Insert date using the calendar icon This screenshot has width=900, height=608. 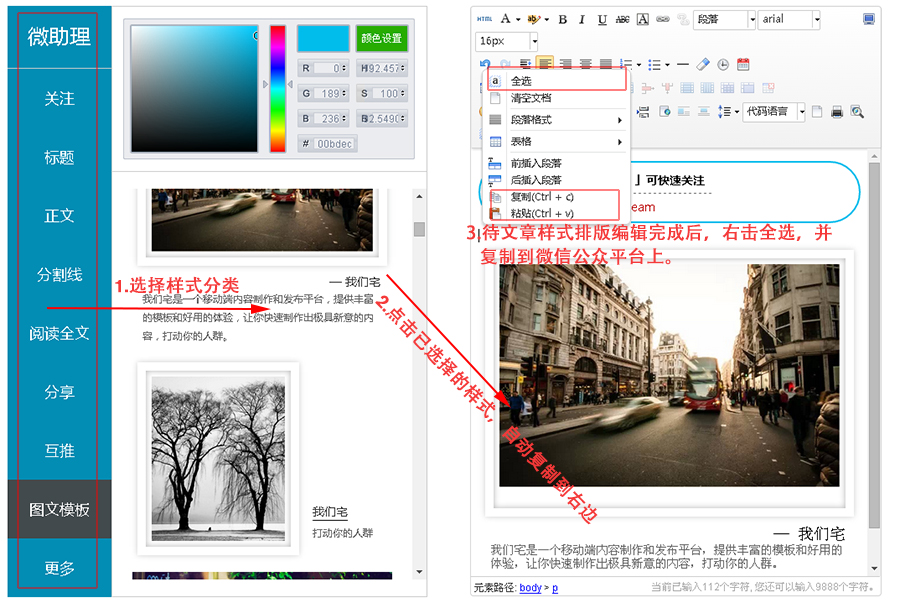743,64
